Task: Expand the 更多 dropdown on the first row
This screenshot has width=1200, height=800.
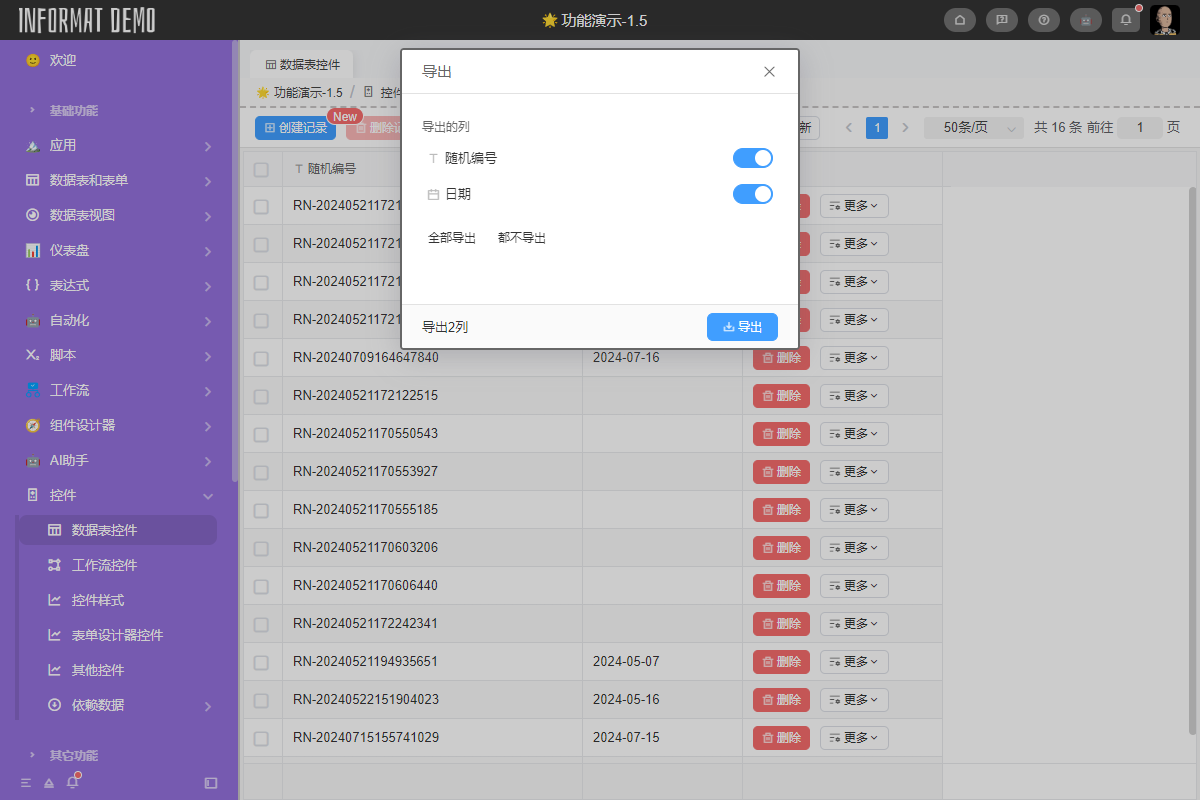Action: pyautogui.click(x=854, y=205)
